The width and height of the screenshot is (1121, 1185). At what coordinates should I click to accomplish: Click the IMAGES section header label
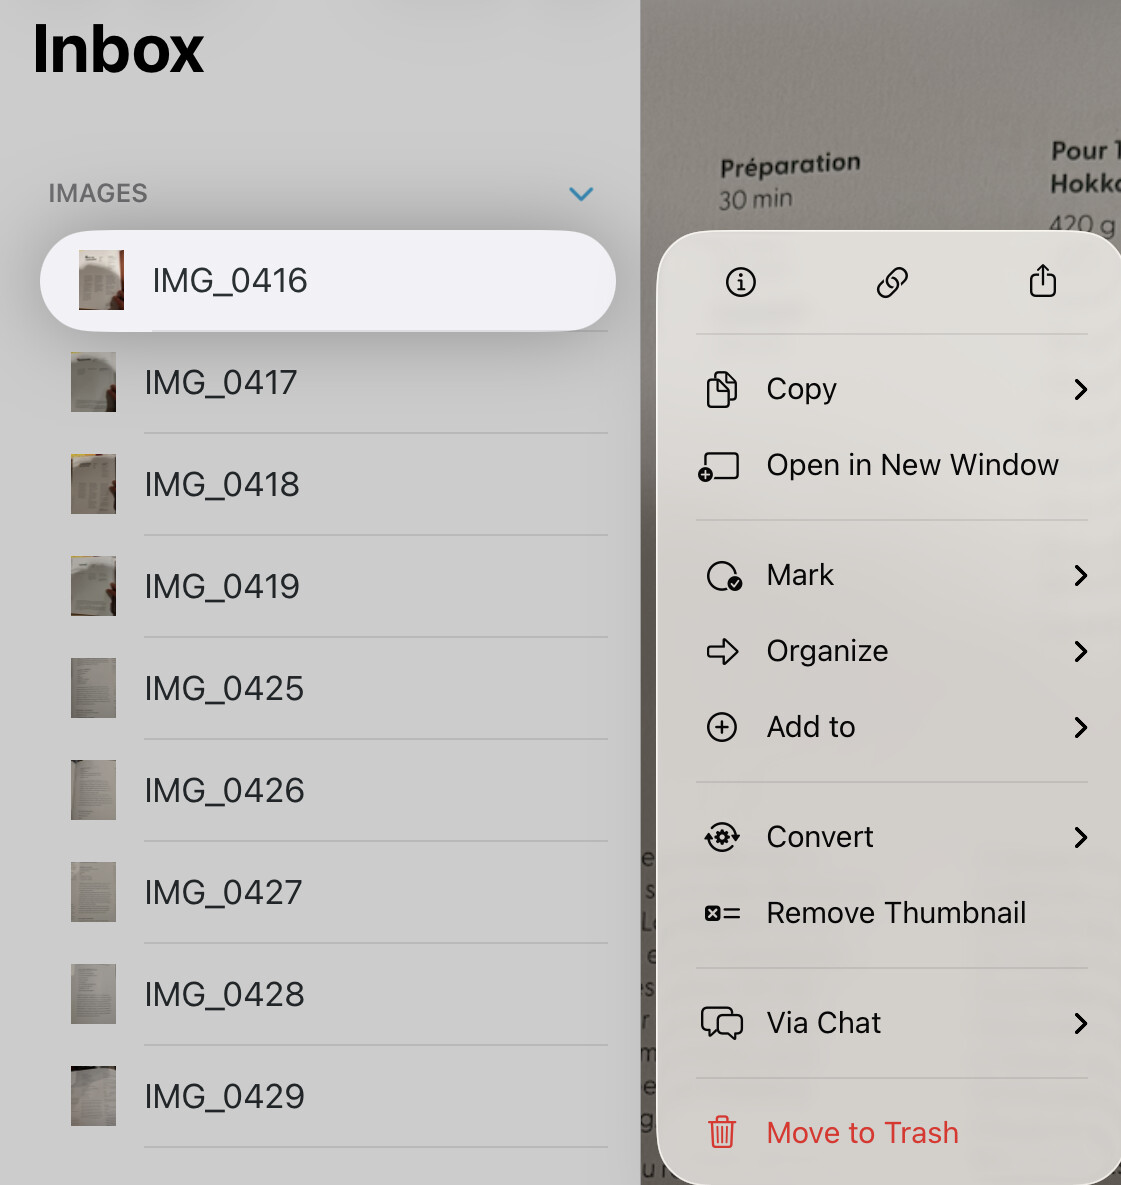pyautogui.click(x=98, y=193)
